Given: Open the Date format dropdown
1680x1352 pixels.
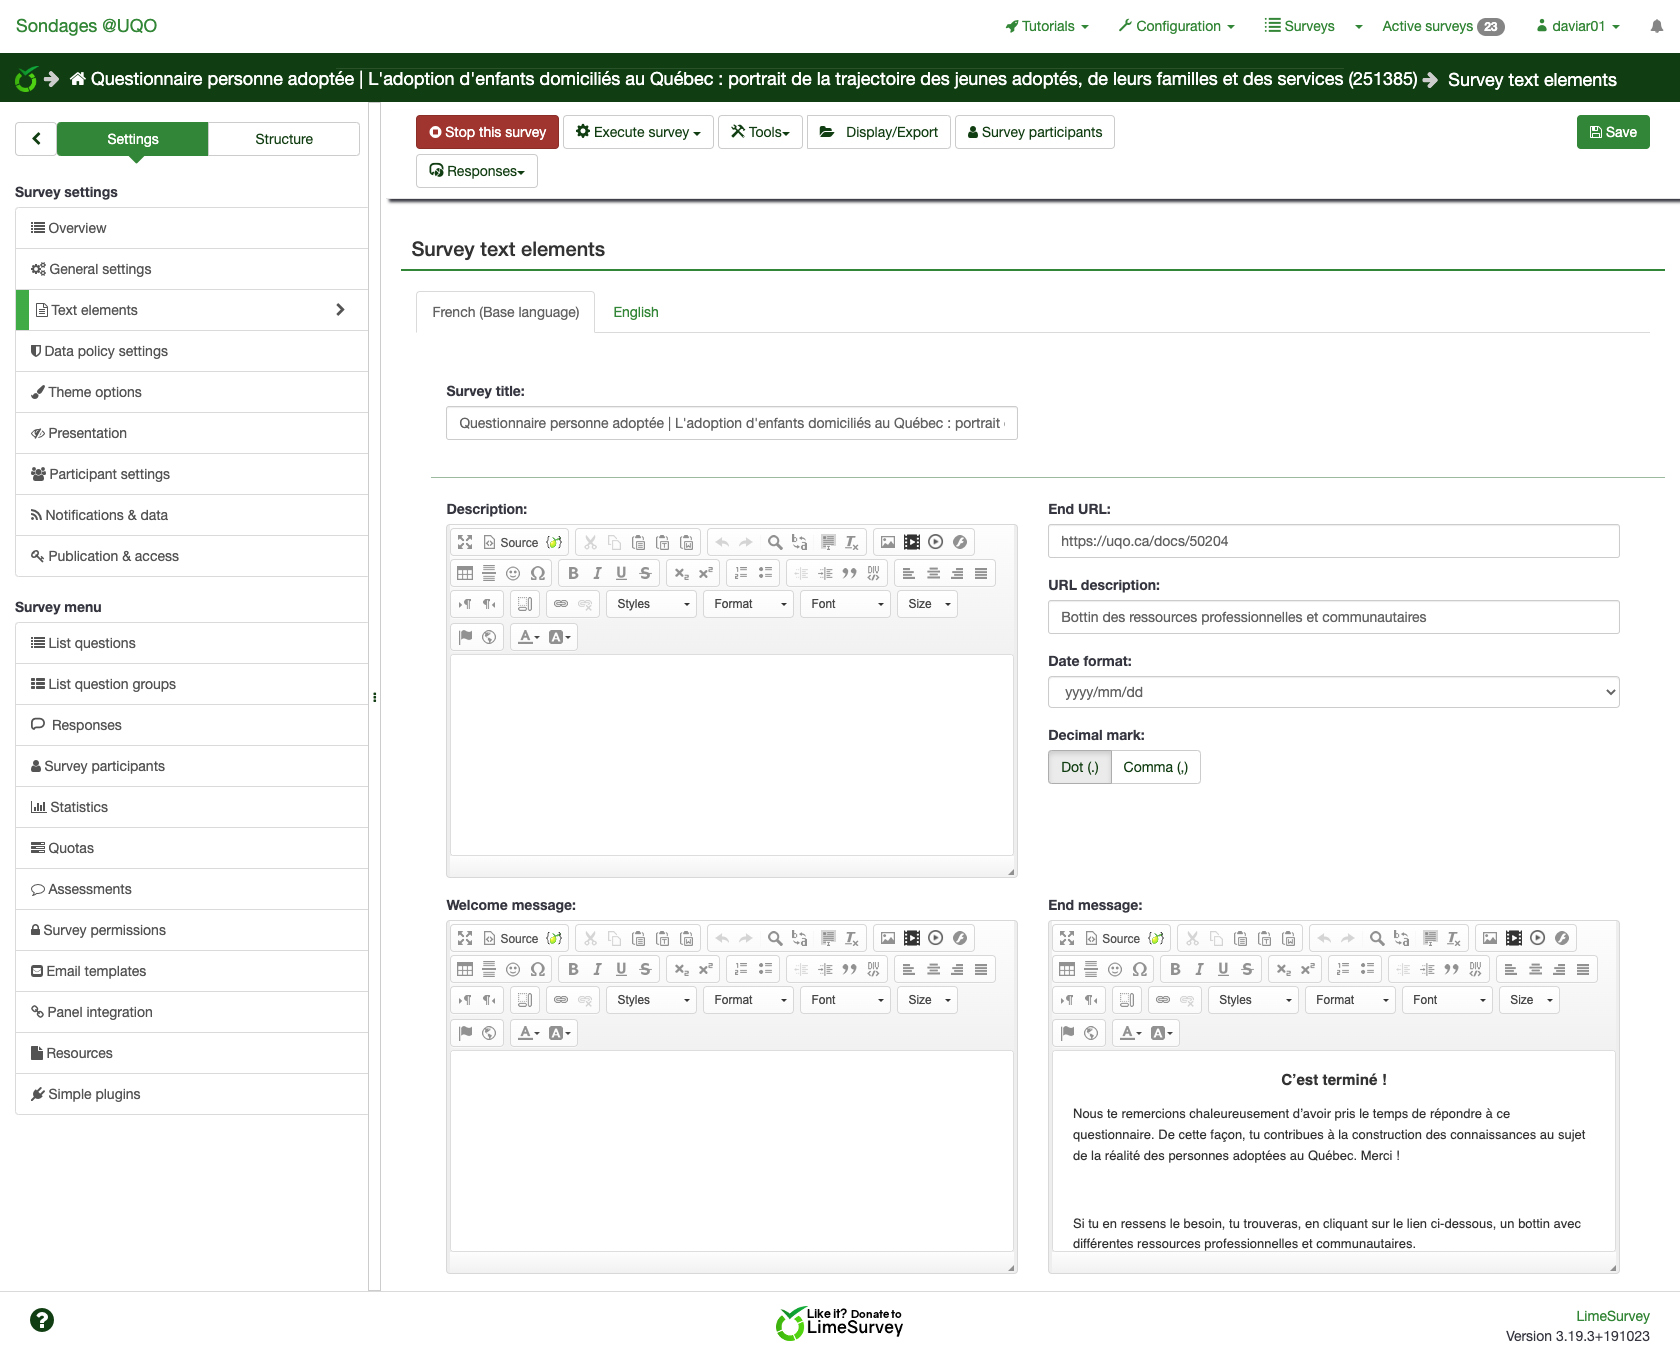Looking at the screenshot, I should pyautogui.click(x=1333, y=692).
